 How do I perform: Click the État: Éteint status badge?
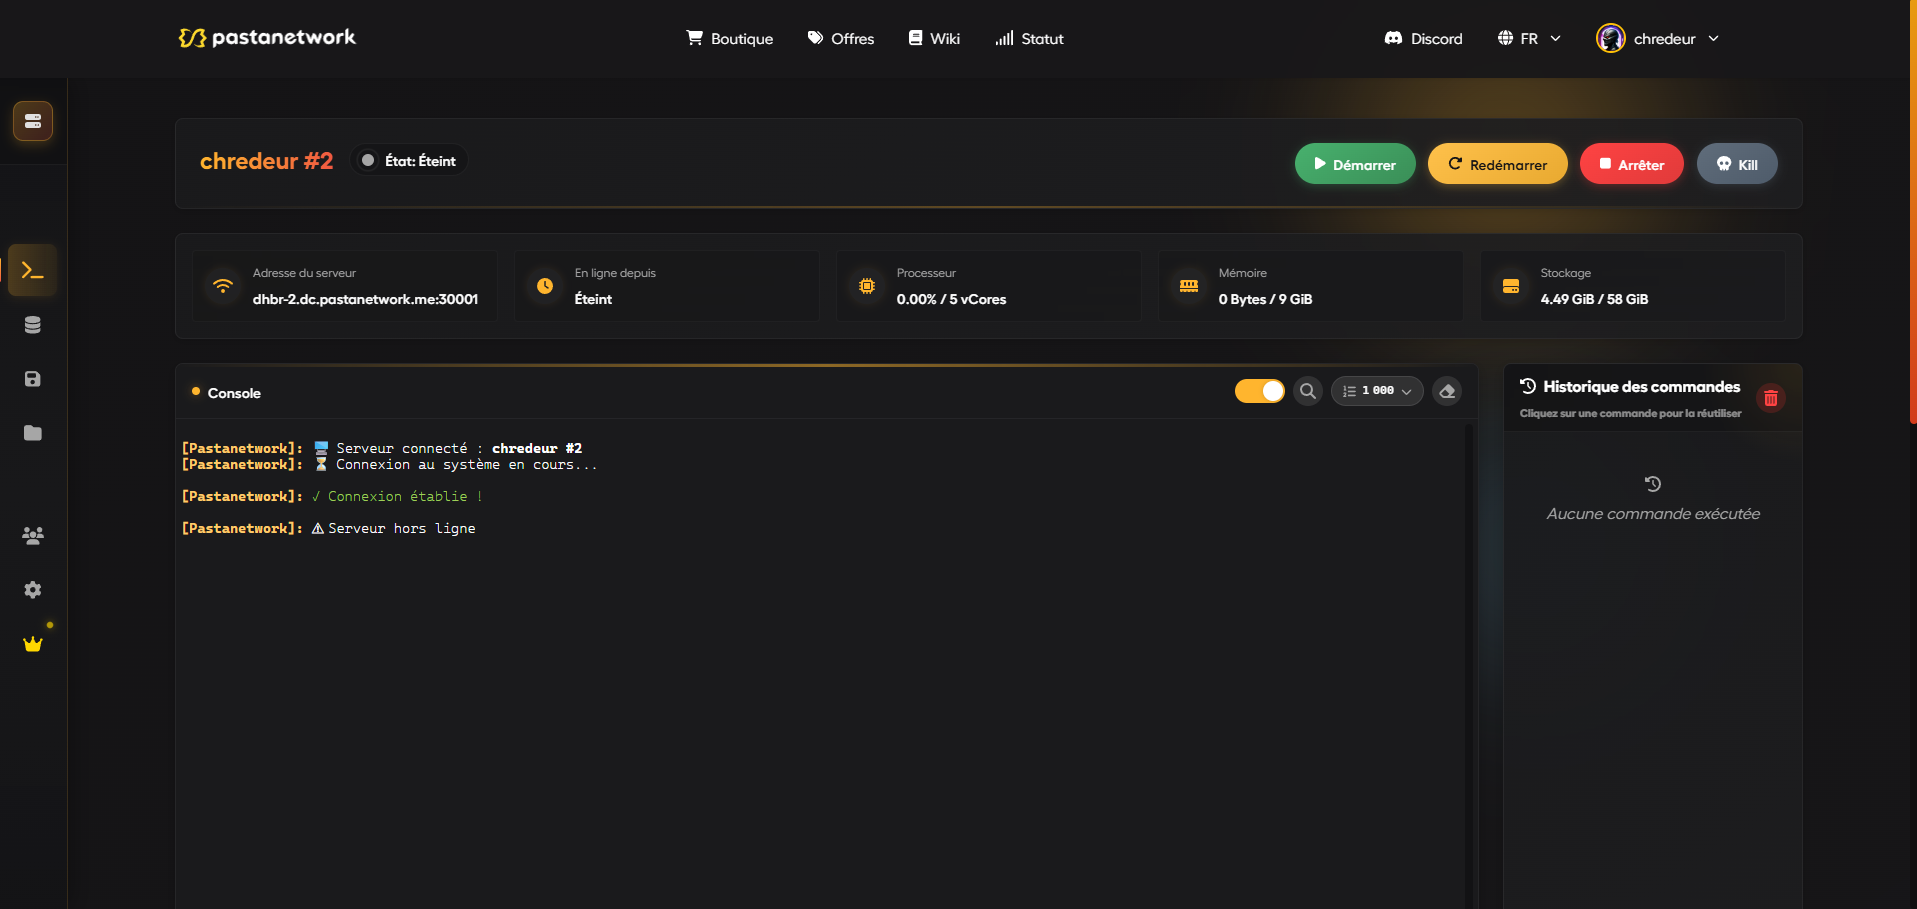[x=409, y=161]
